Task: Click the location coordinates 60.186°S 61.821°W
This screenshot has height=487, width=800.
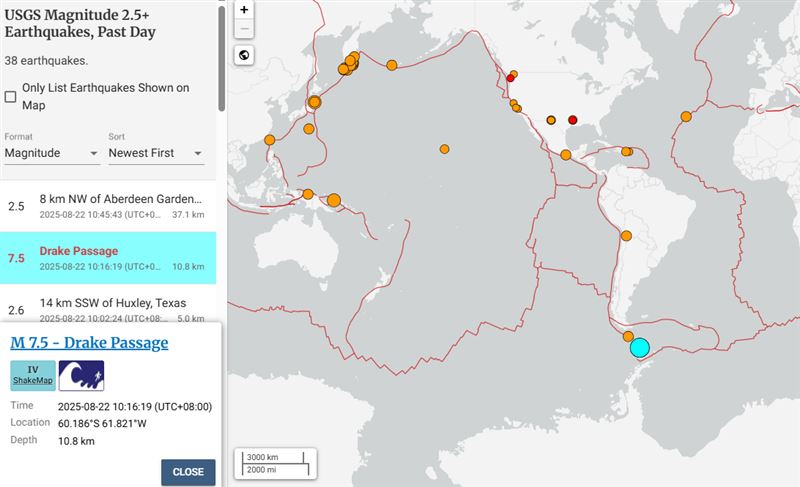Action: [102, 423]
